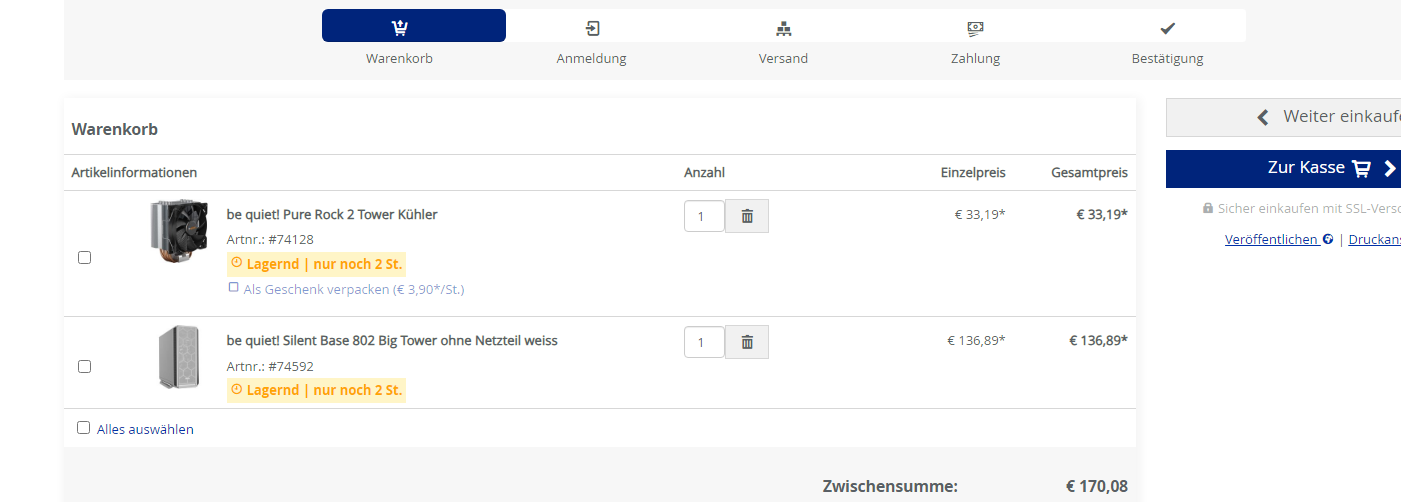Click the Alles auswählen label text
Screen dimensions: 1401x502
145,429
